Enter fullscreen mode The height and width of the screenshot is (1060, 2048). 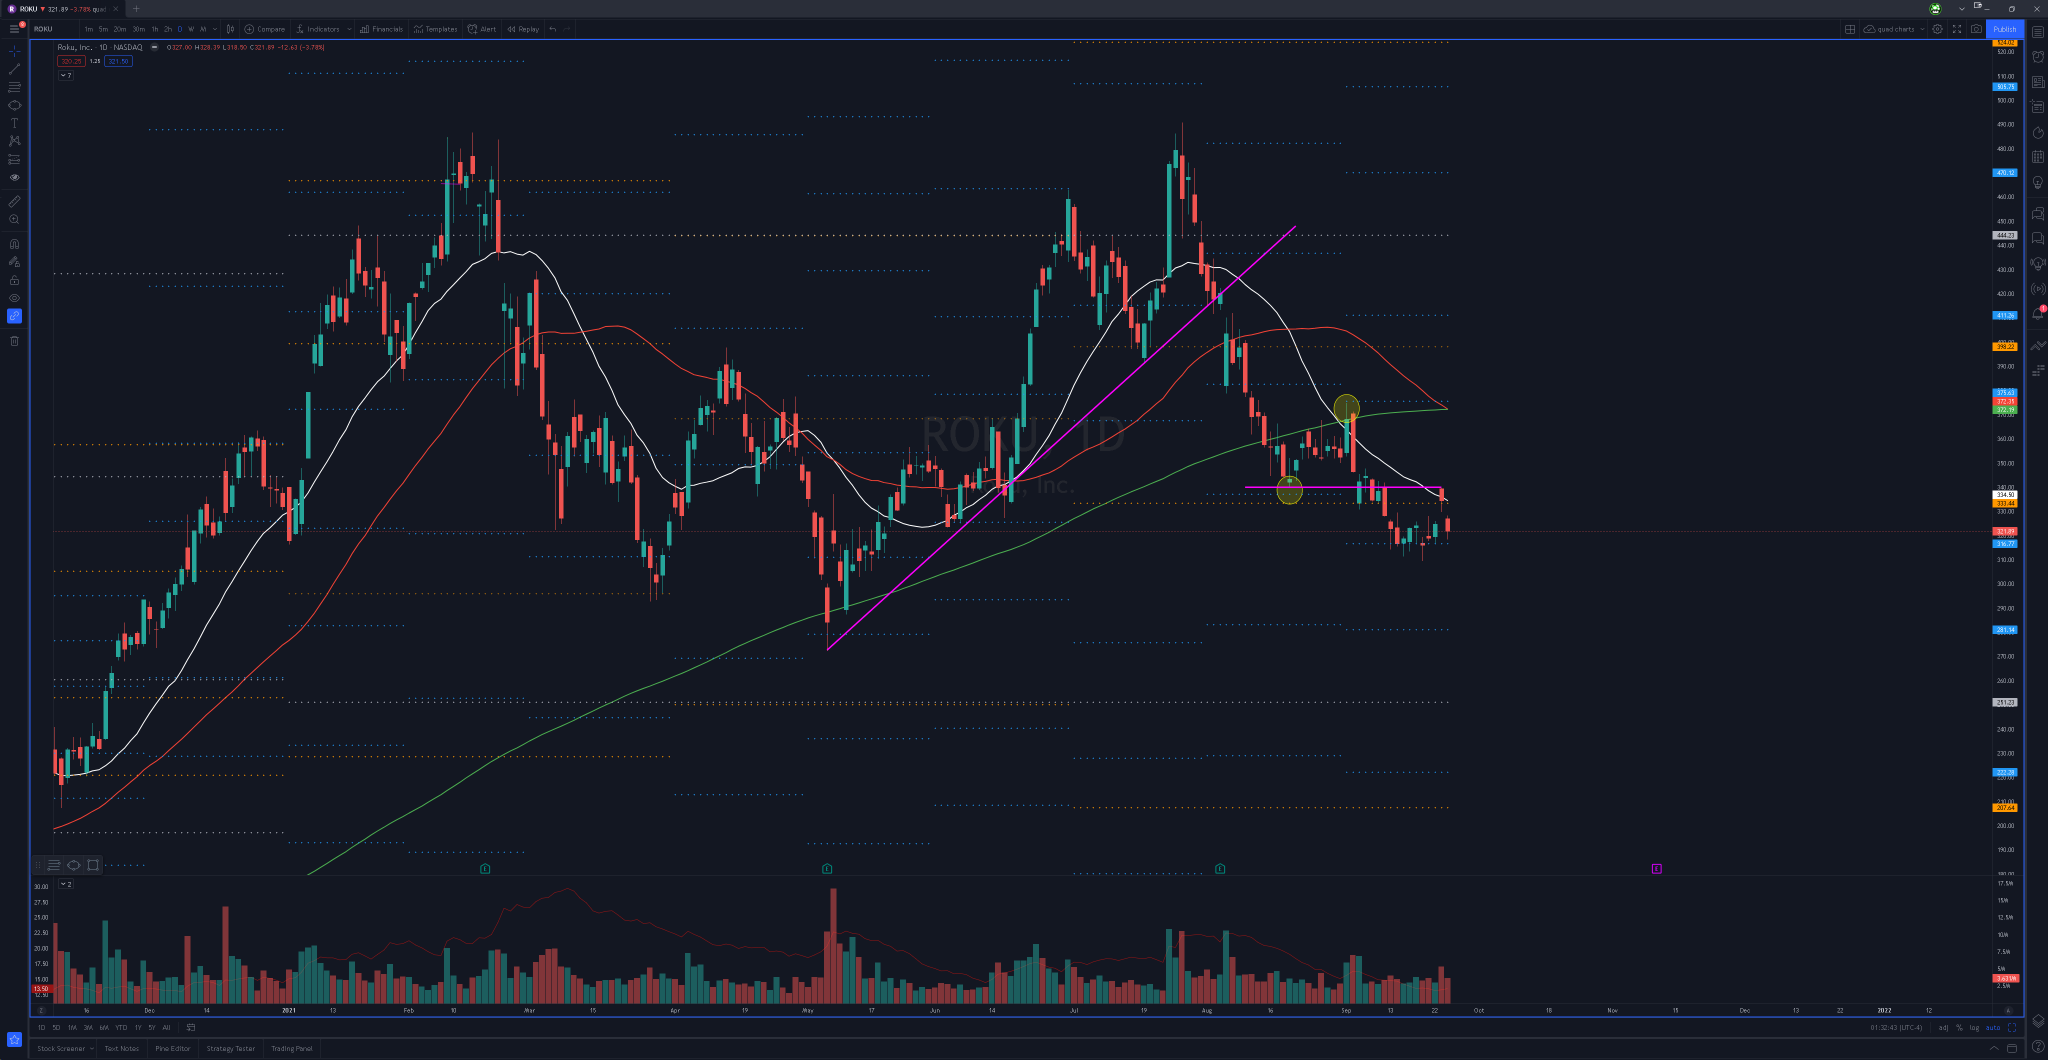point(1957,29)
